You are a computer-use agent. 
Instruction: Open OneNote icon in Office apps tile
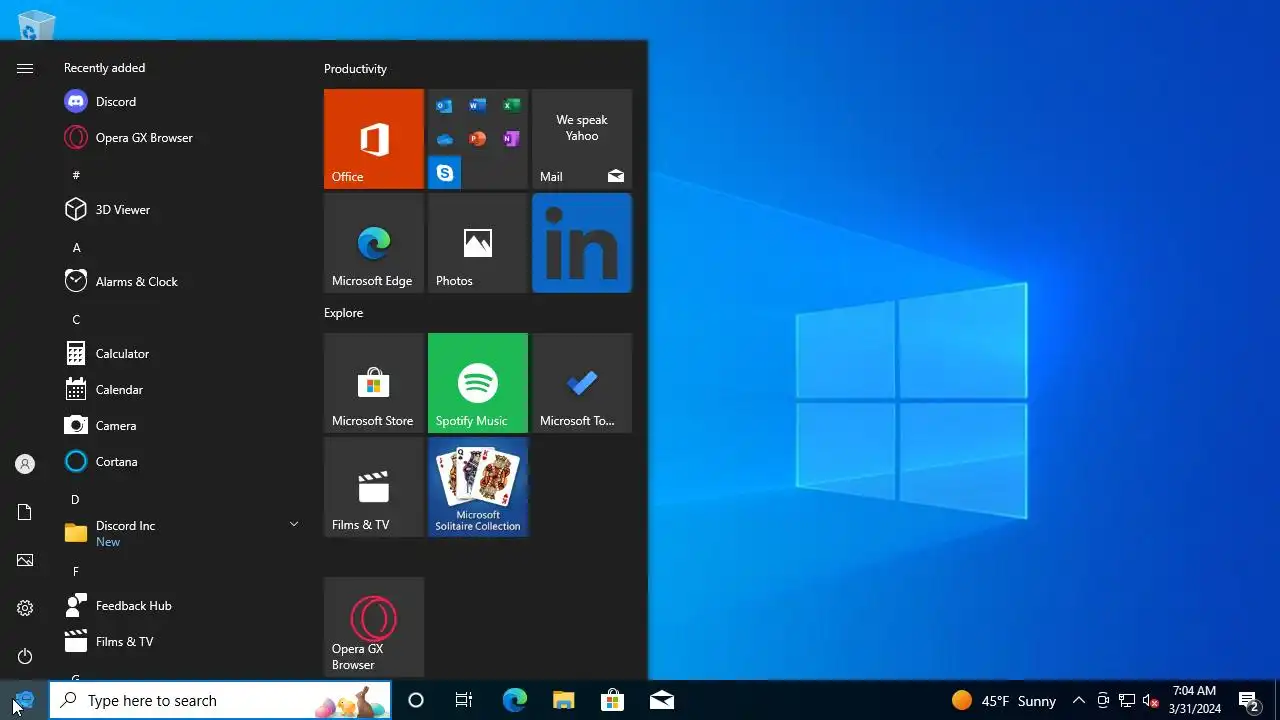pyautogui.click(x=511, y=139)
